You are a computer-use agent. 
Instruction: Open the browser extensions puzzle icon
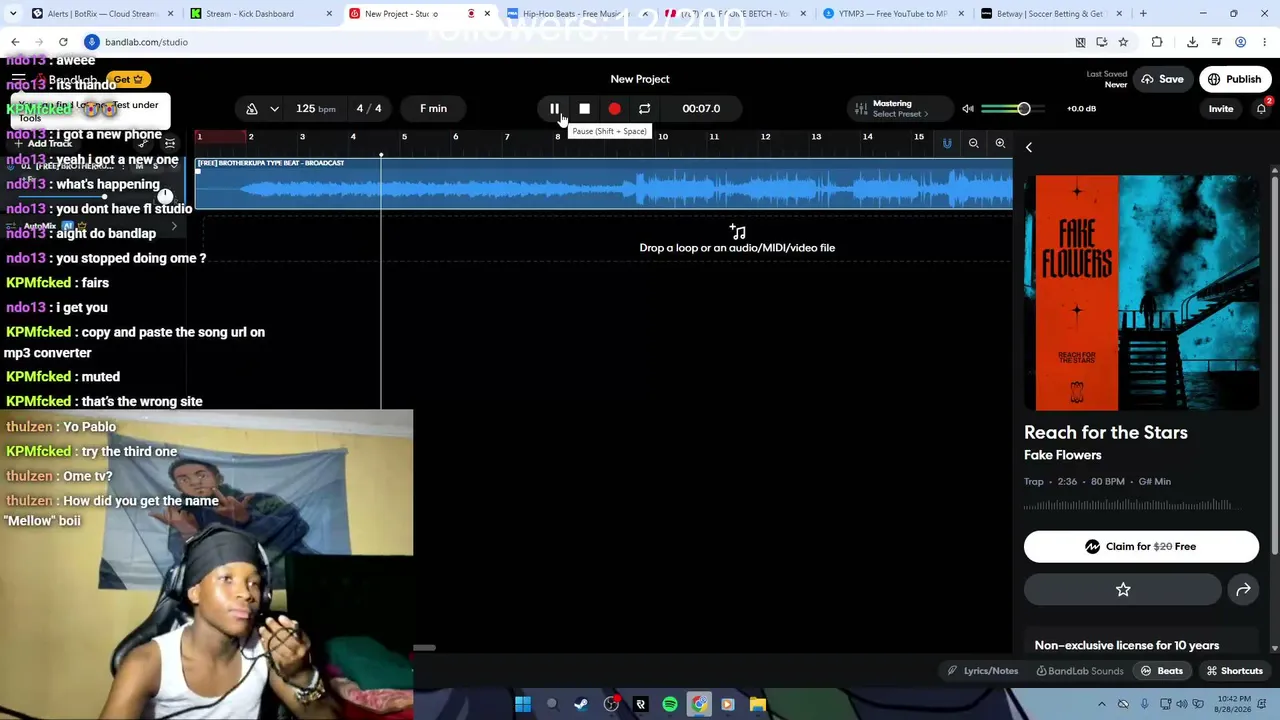click(x=1157, y=42)
